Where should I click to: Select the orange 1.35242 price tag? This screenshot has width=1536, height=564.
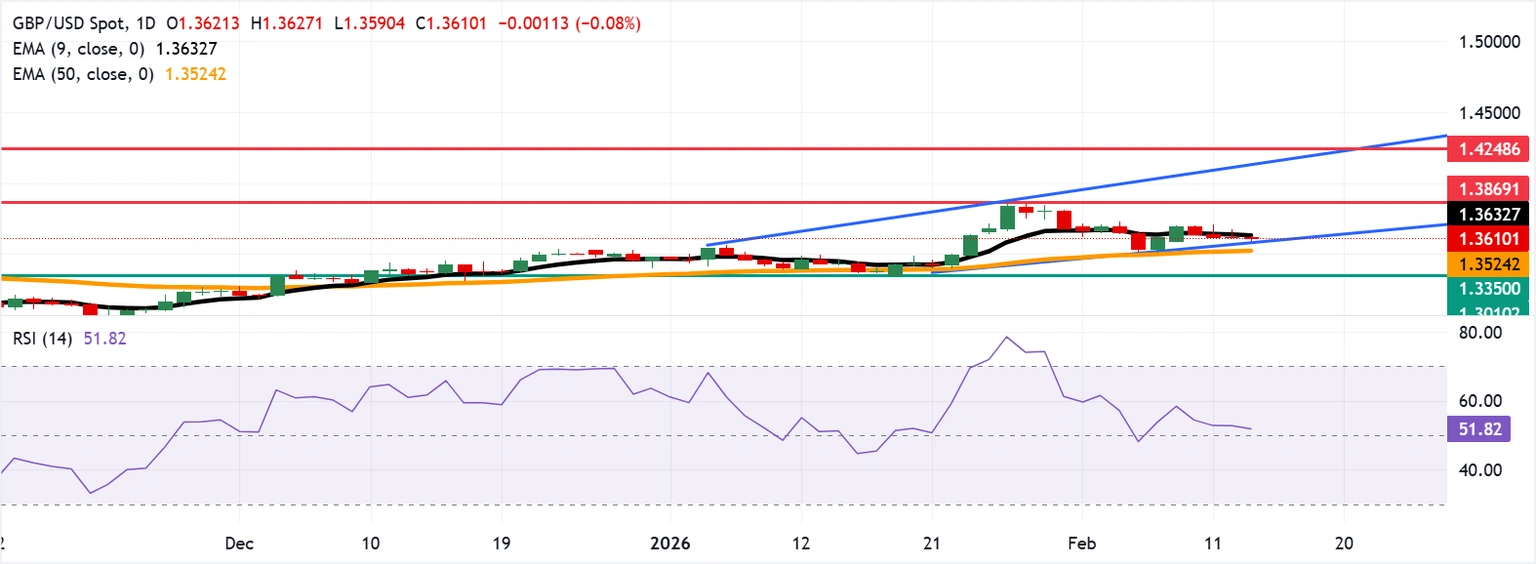pyautogui.click(x=1478, y=264)
